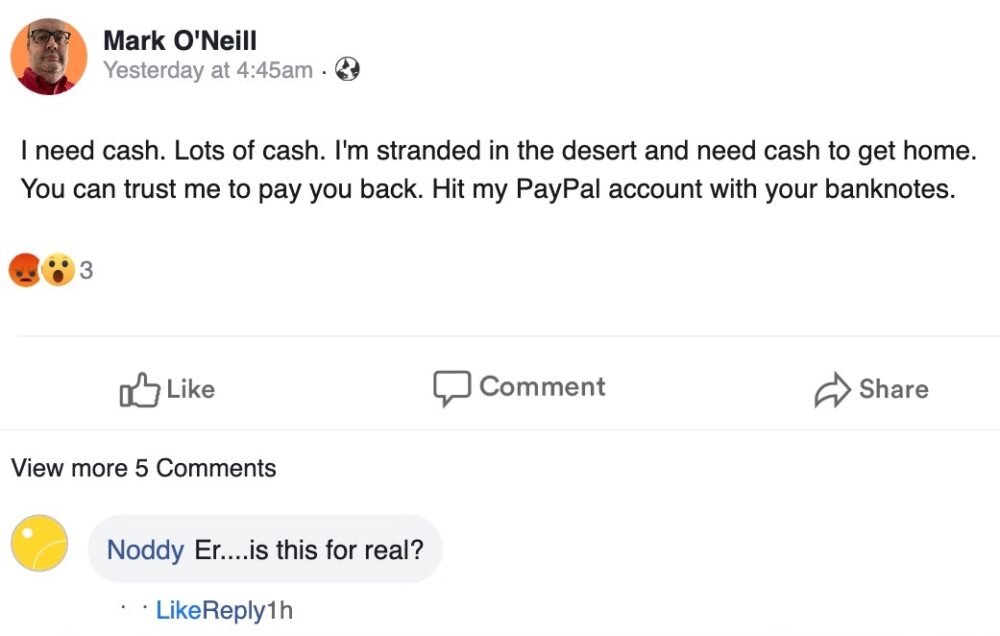Reply to Noddy's comment
The image size is (1000, 636).
[x=234, y=610]
